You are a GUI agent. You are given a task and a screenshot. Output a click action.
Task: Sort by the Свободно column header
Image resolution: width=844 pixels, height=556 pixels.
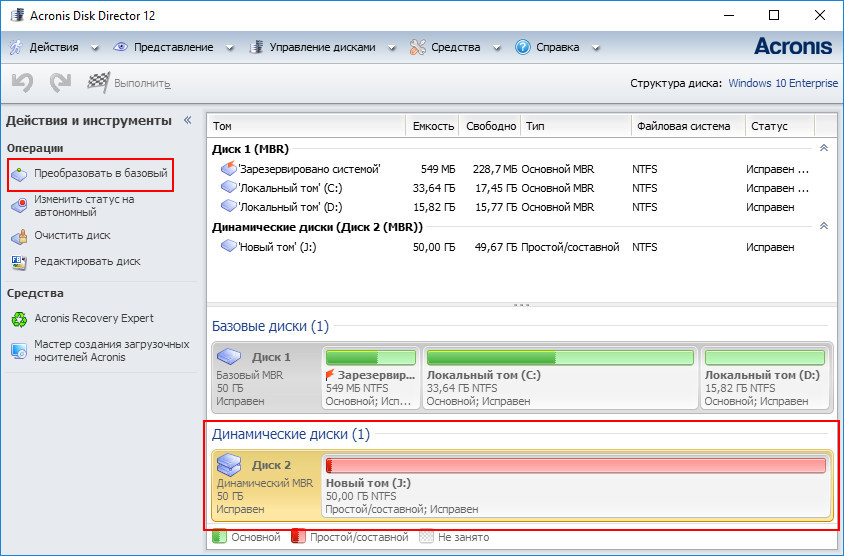click(x=490, y=126)
